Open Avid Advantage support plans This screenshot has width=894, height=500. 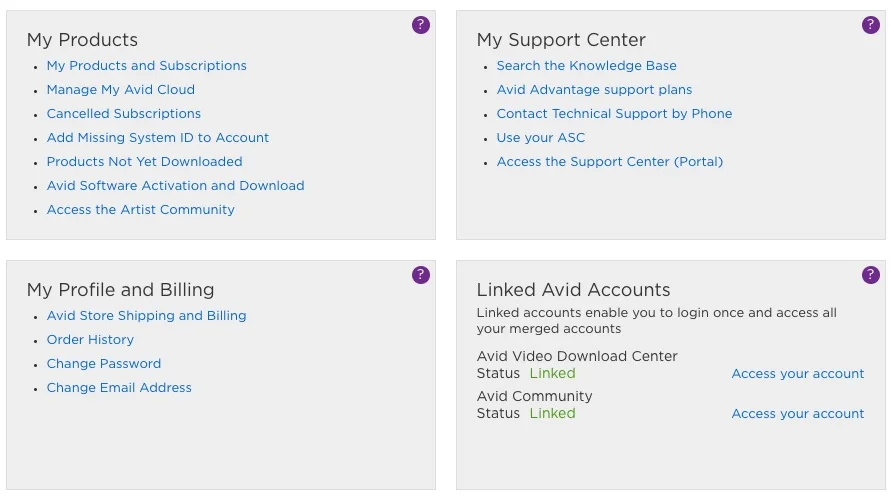click(594, 90)
